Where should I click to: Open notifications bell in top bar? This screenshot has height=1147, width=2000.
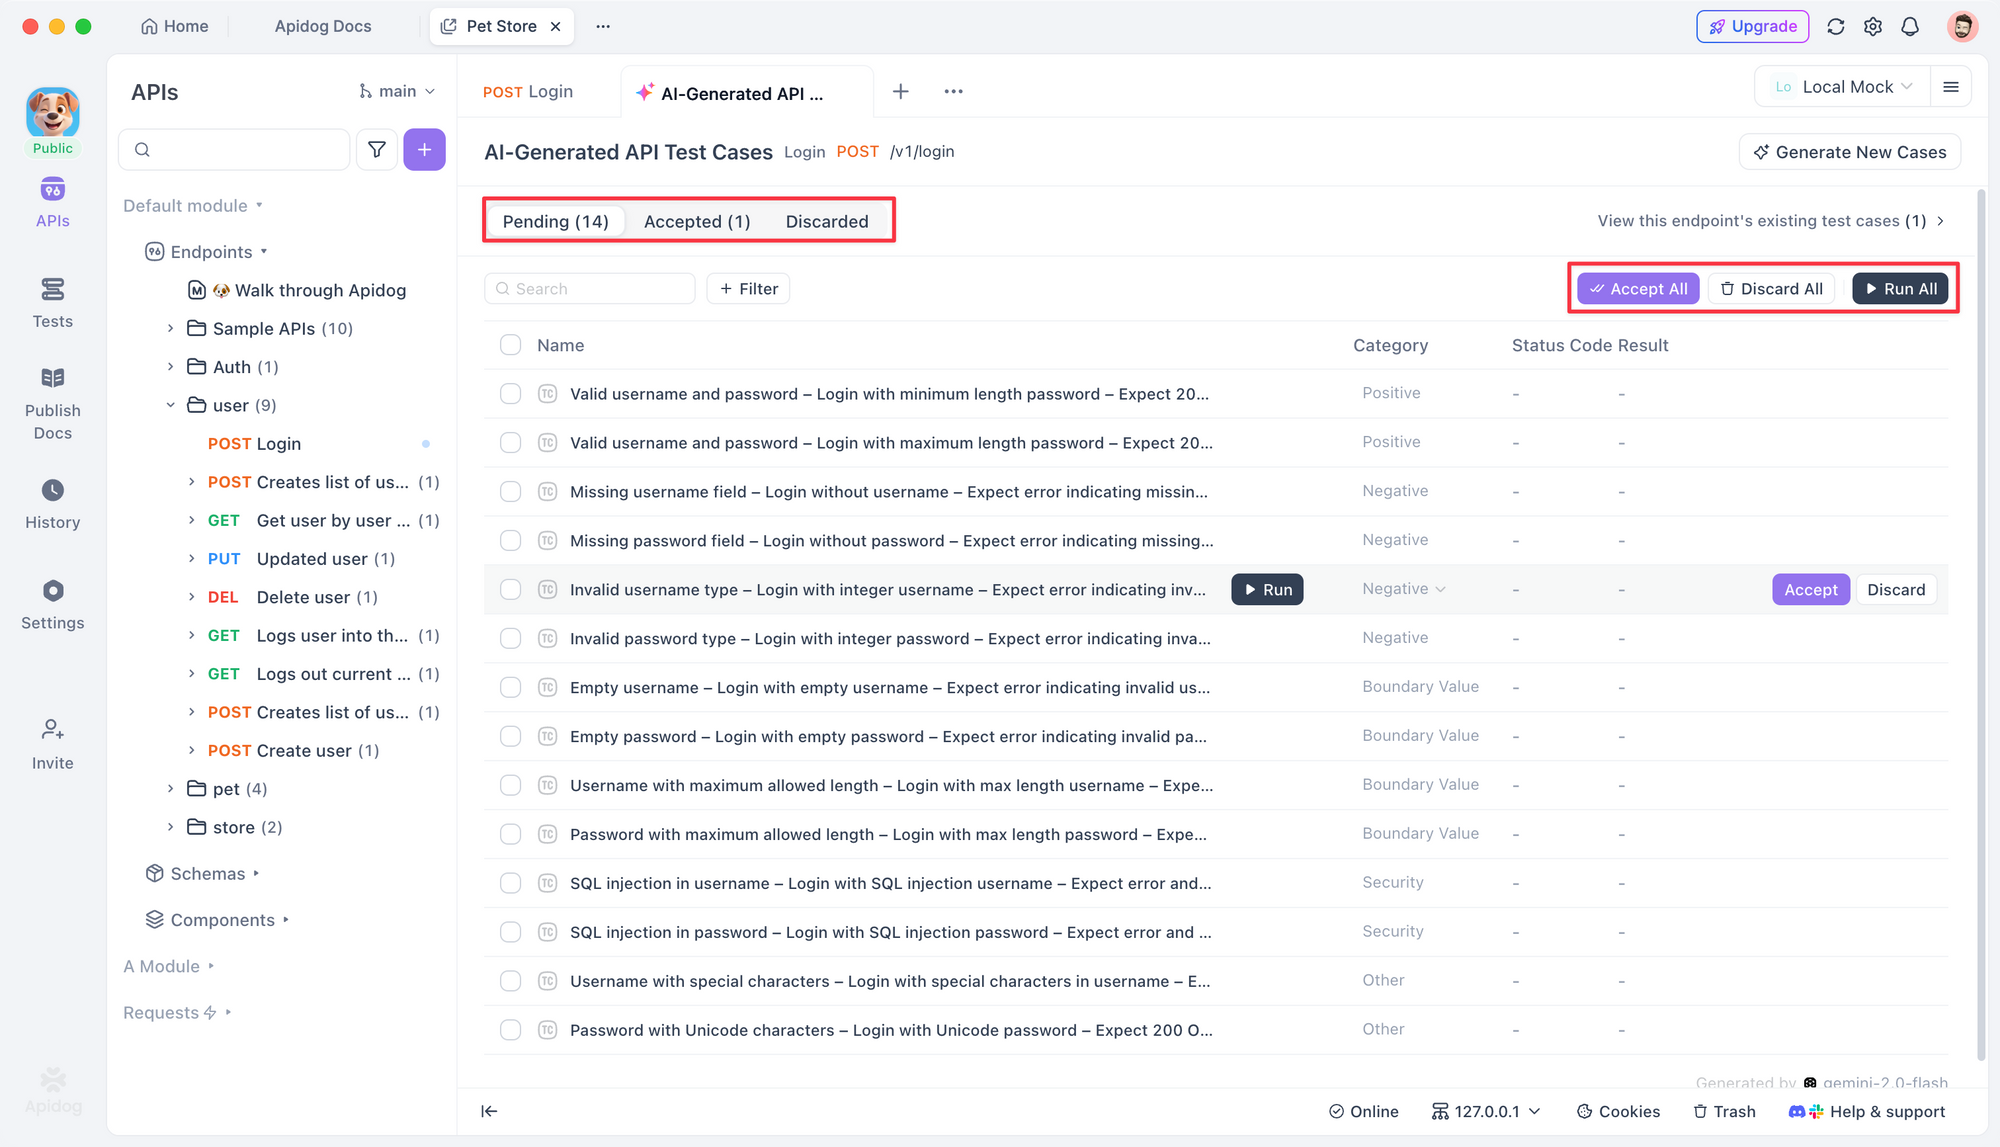click(1910, 26)
